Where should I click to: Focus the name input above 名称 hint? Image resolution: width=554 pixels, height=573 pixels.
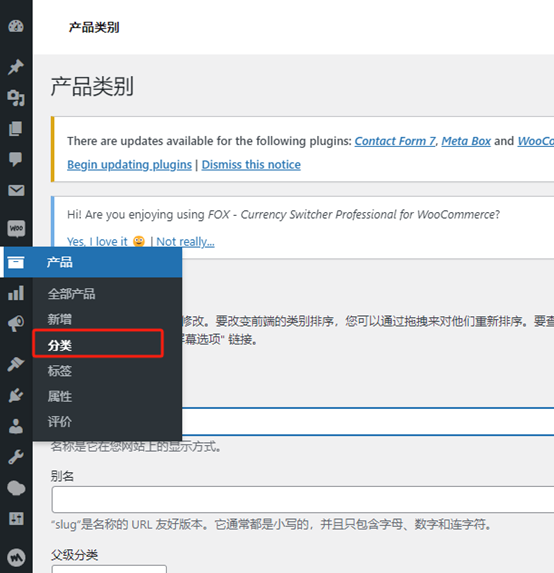(368, 421)
